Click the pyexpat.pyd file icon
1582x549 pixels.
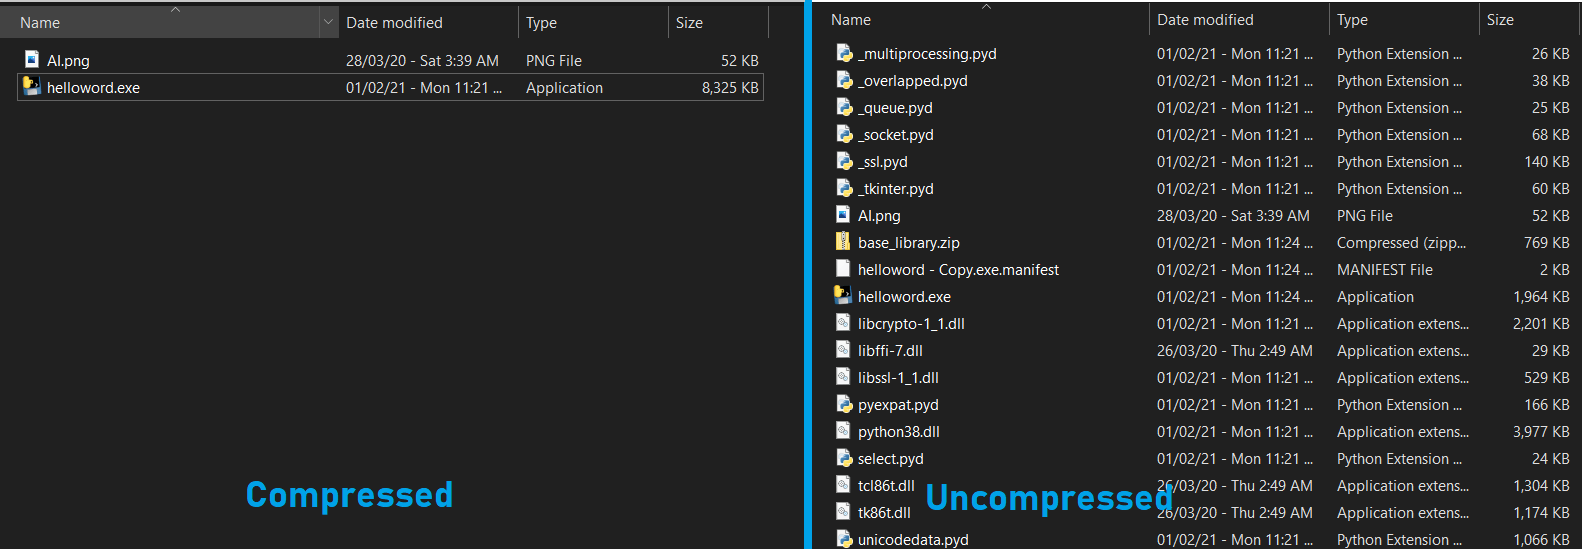pyautogui.click(x=844, y=404)
